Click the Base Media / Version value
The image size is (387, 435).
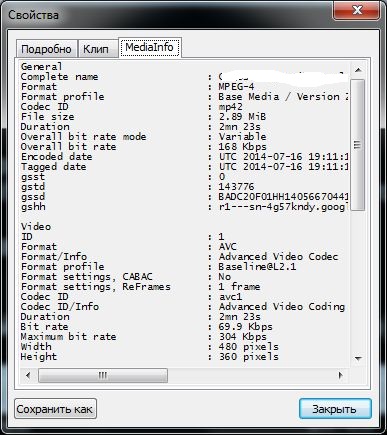[283, 97]
